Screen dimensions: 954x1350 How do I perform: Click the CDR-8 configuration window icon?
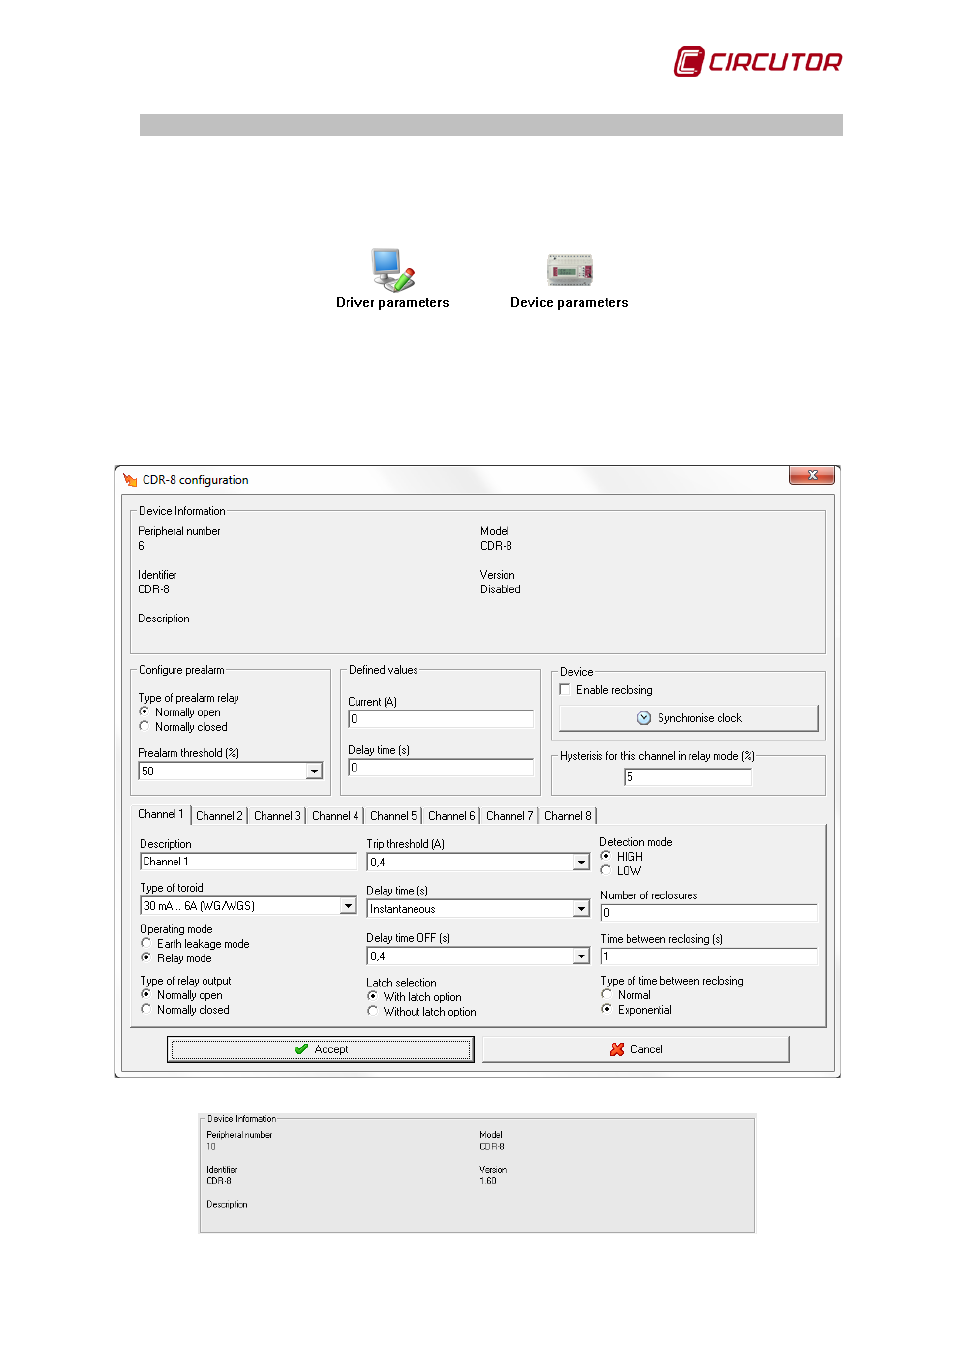click(130, 480)
